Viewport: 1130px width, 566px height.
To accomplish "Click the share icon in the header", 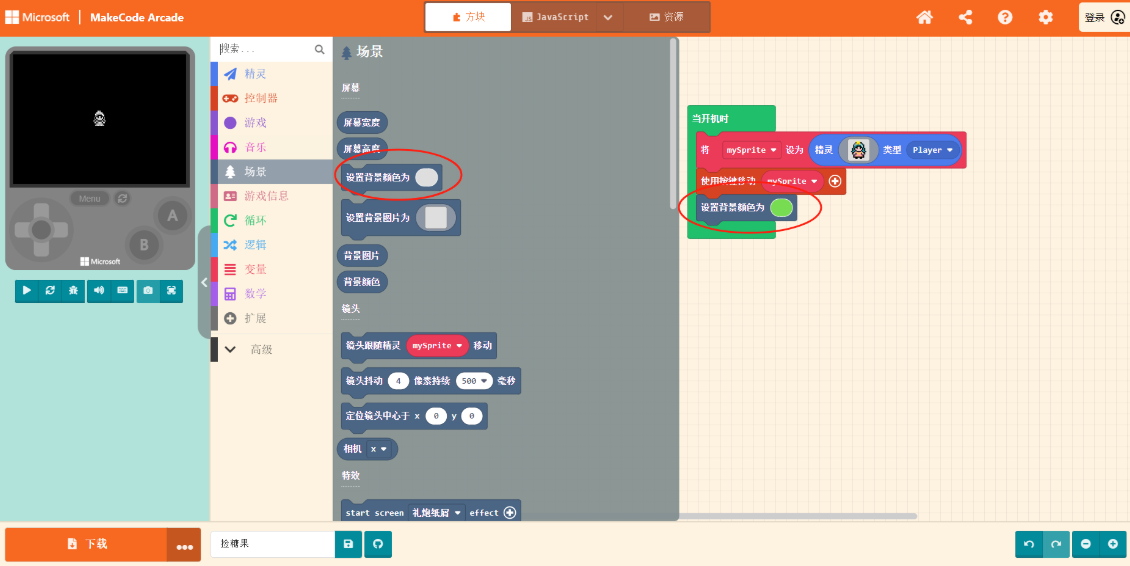I will coord(965,17).
